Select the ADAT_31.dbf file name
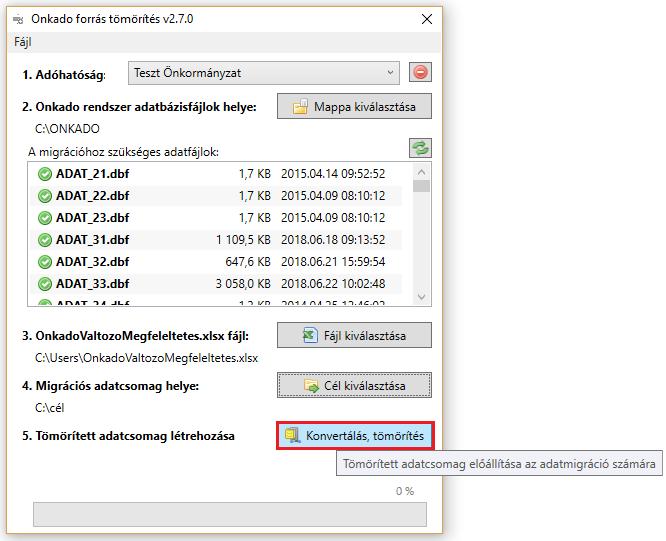This screenshot has width=666, height=541. tap(93, 240)
